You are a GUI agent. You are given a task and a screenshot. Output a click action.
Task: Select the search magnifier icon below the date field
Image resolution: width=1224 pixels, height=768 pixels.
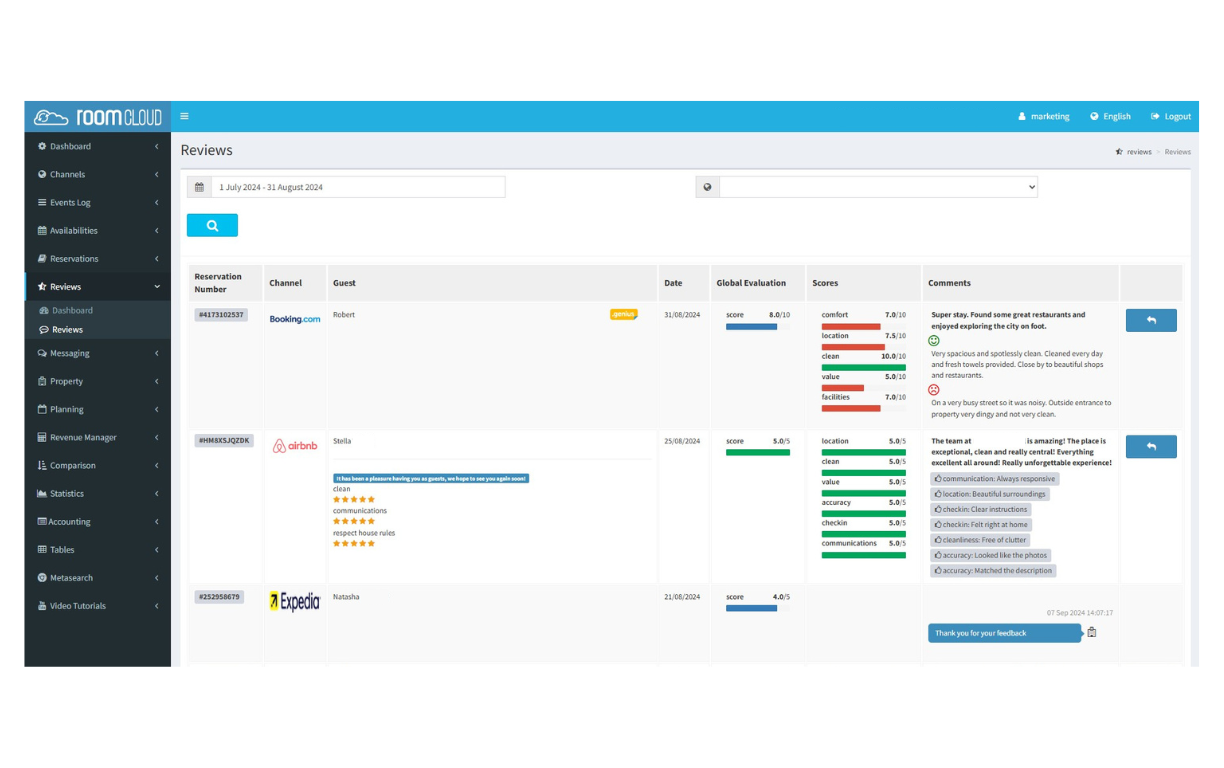coord(211,224)
